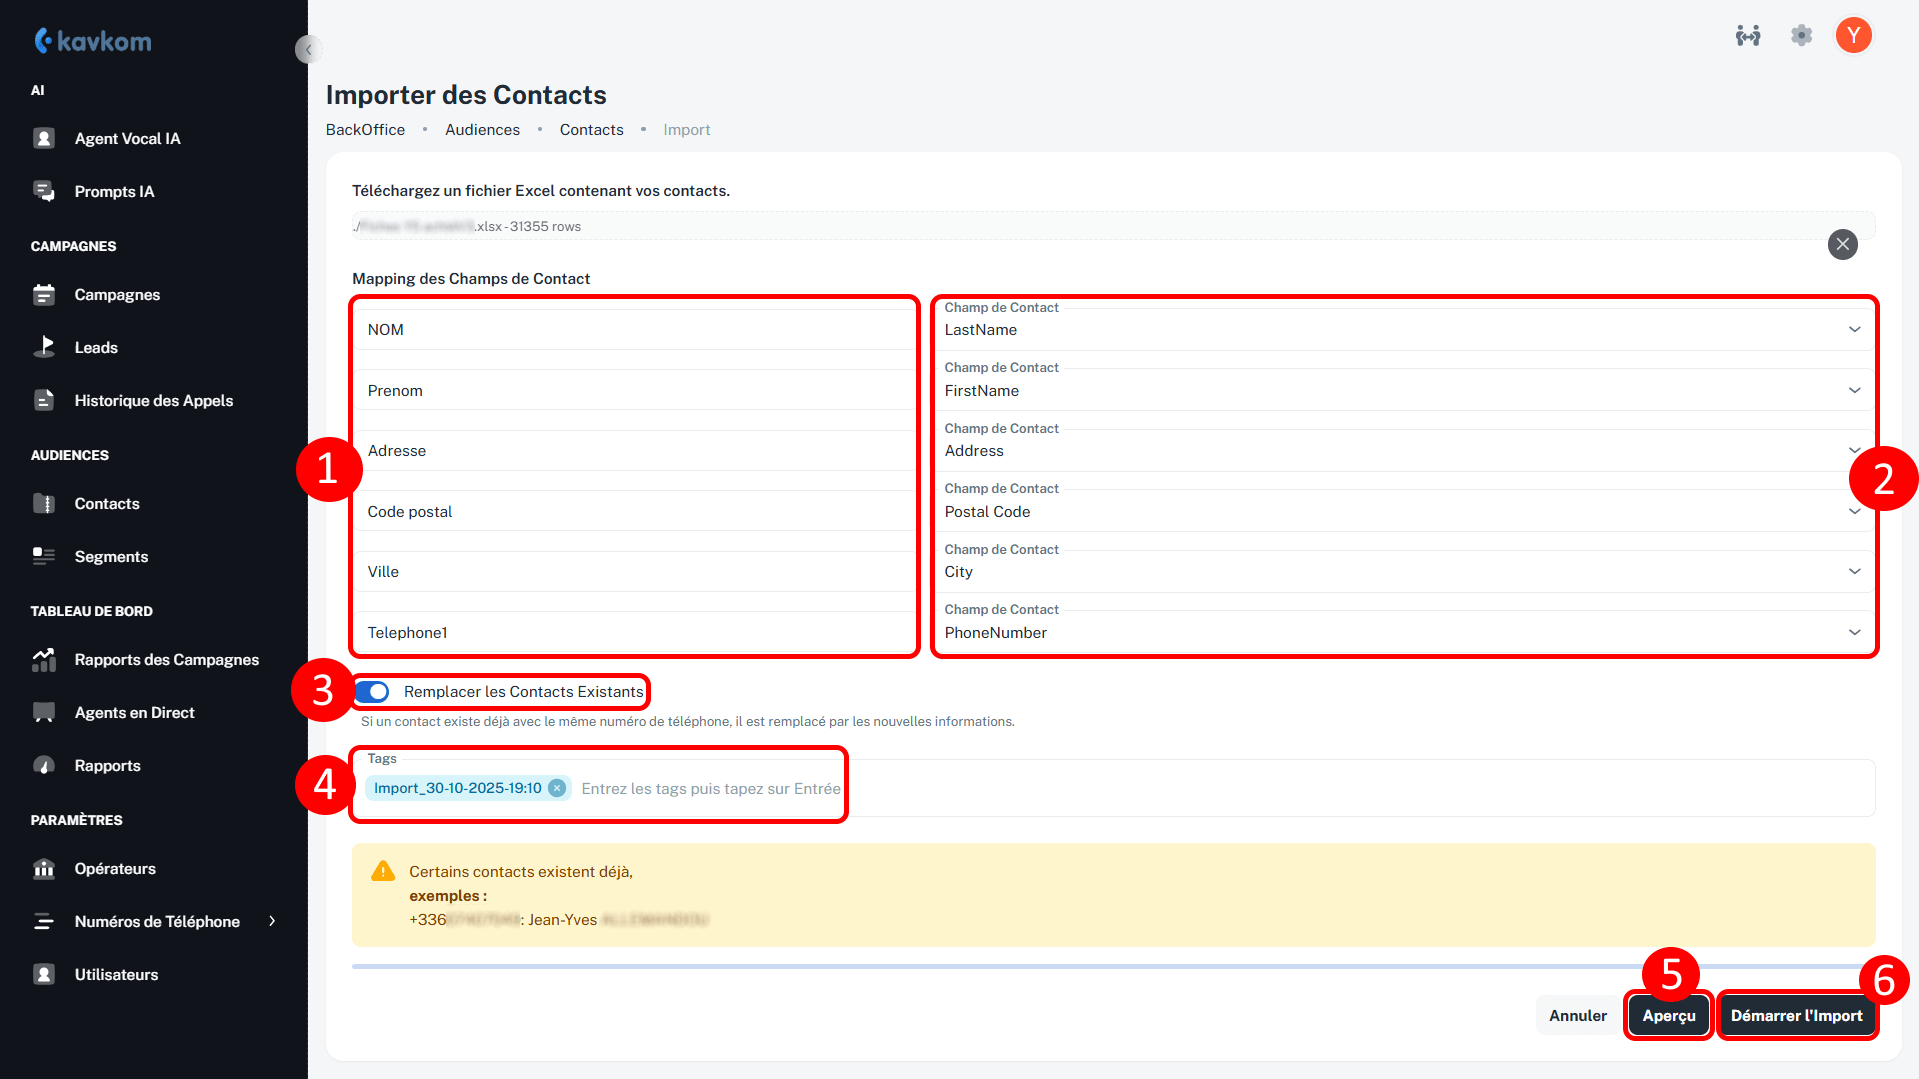Expand the Postal Code field dropdown
The height and width of the screenshot is (1079, 1919).
click(1853, 512)
